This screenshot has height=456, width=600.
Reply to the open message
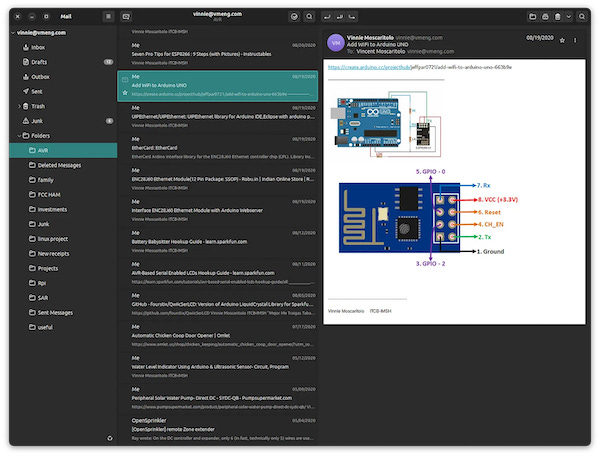pyautogui.click(x=327, y=17)
